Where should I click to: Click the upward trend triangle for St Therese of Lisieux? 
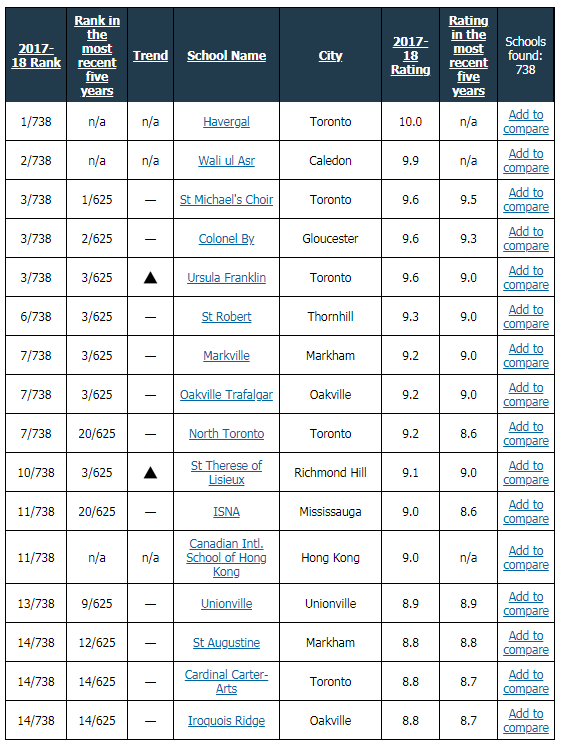point(150,472)
